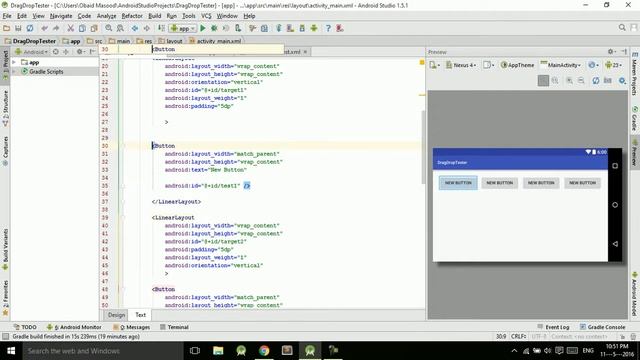Open the TODO tool window

(25, 327)
